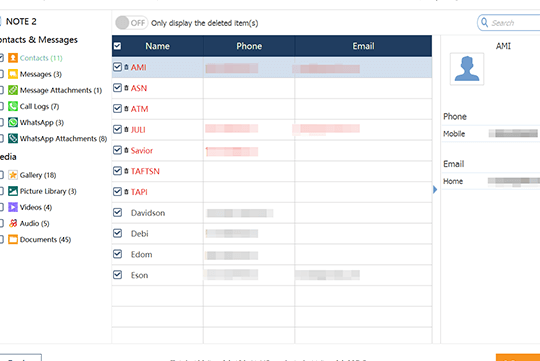This screenshot has height=361, width=540.
Task: Uncheck the Debi contact checkbox
Action: click(x=117, y=233)
